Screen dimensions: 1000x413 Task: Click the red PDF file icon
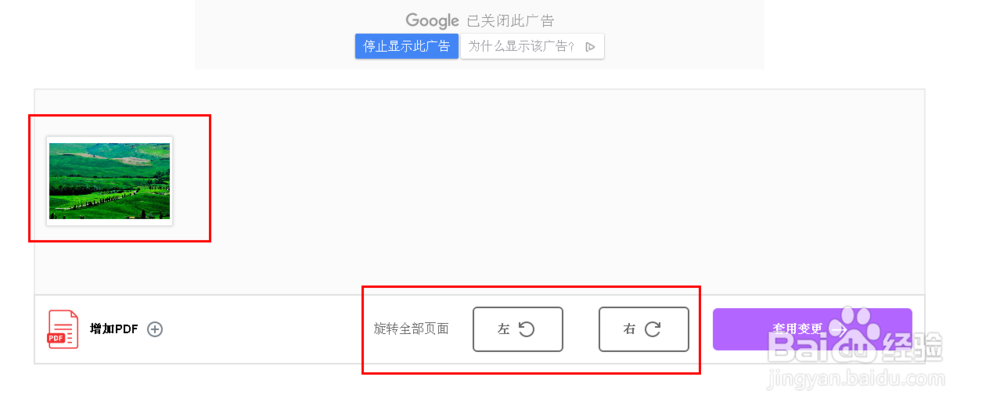tap(63, 329)
